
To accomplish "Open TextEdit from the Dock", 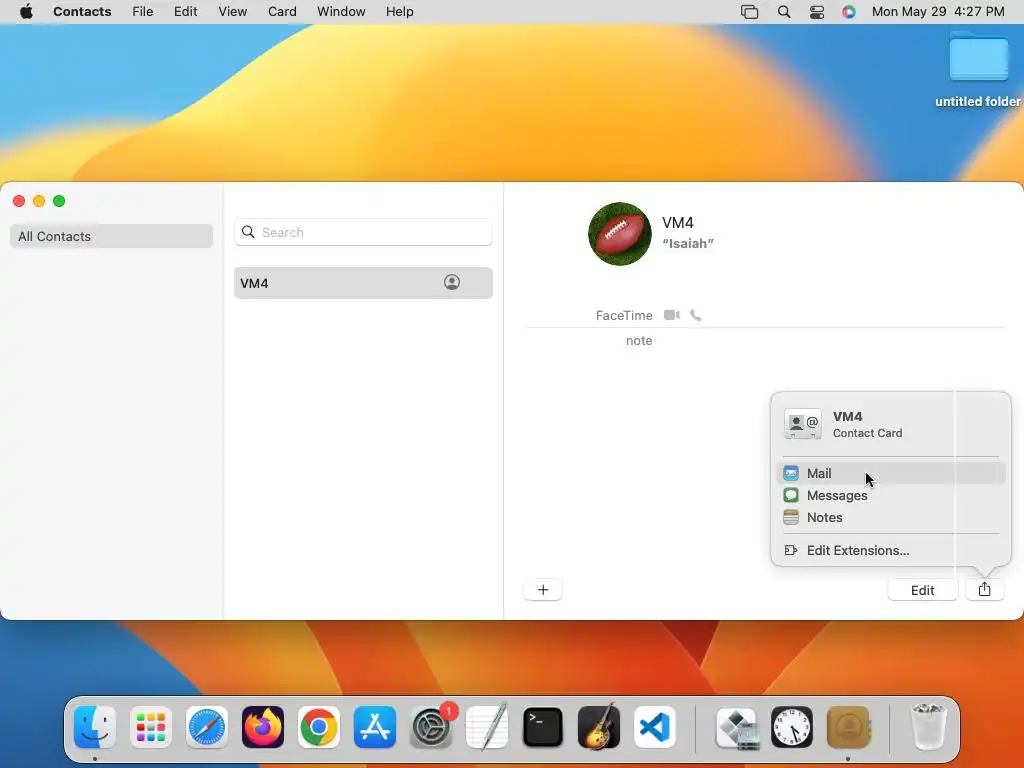I will pos(487,727).
